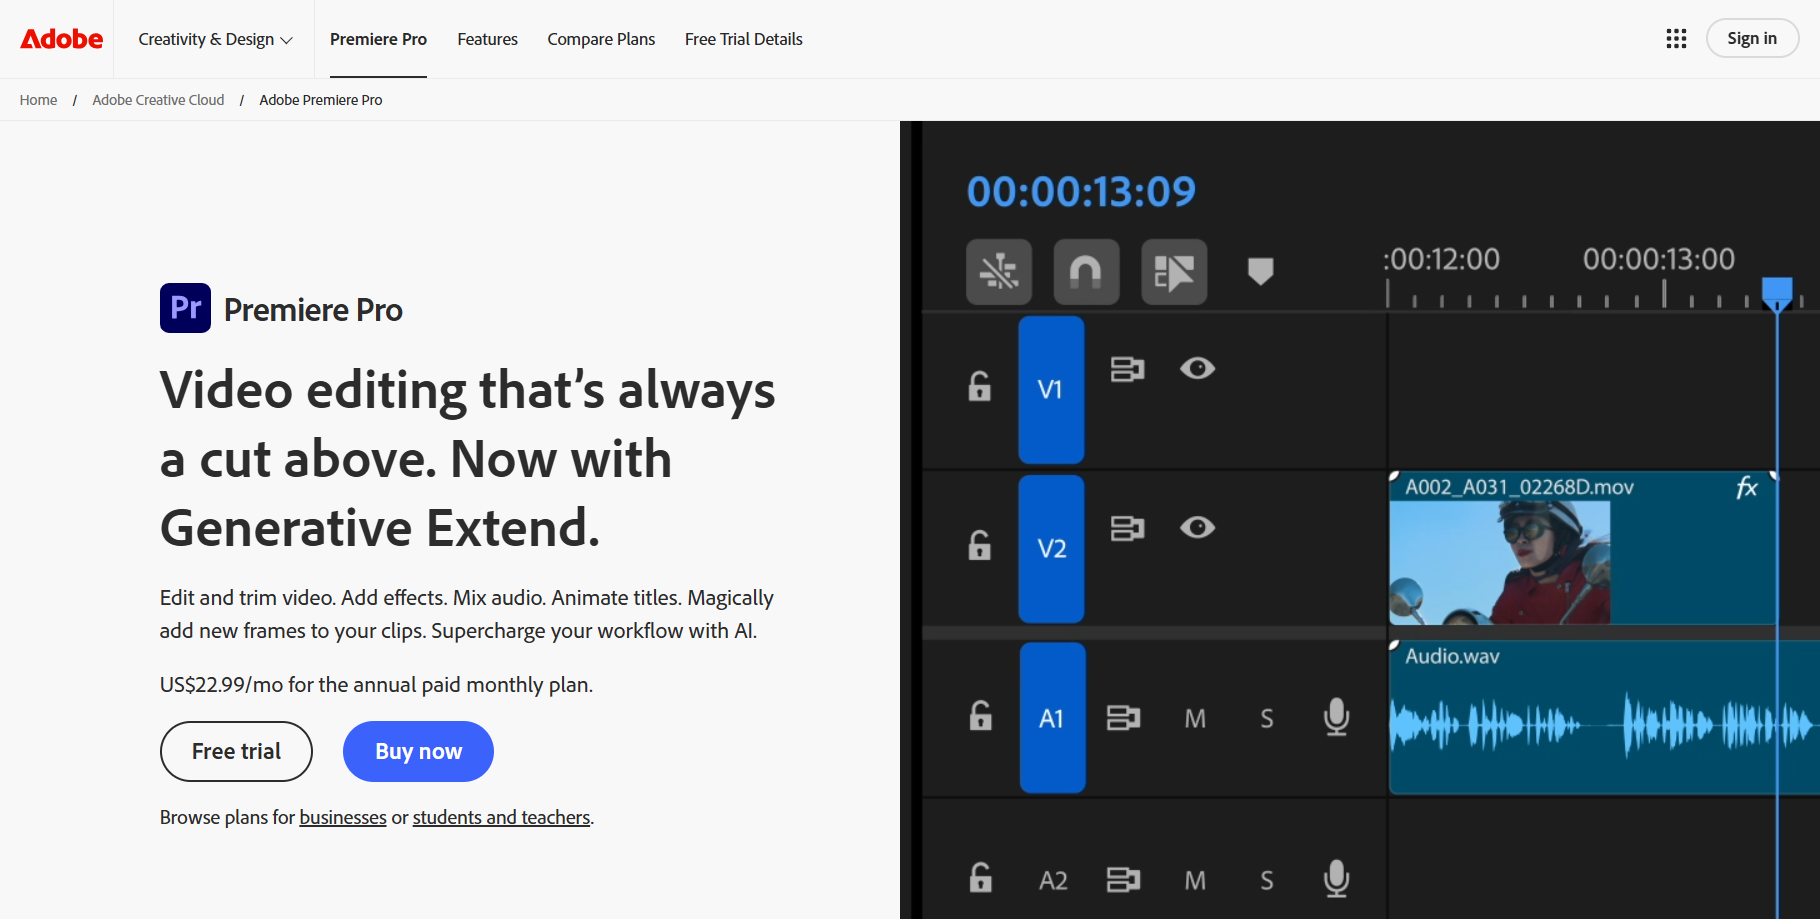Viewport: 1820px width, 919px height.
Task: Click the 00:00:13:09 timecode display
Action: point(1081,191)
